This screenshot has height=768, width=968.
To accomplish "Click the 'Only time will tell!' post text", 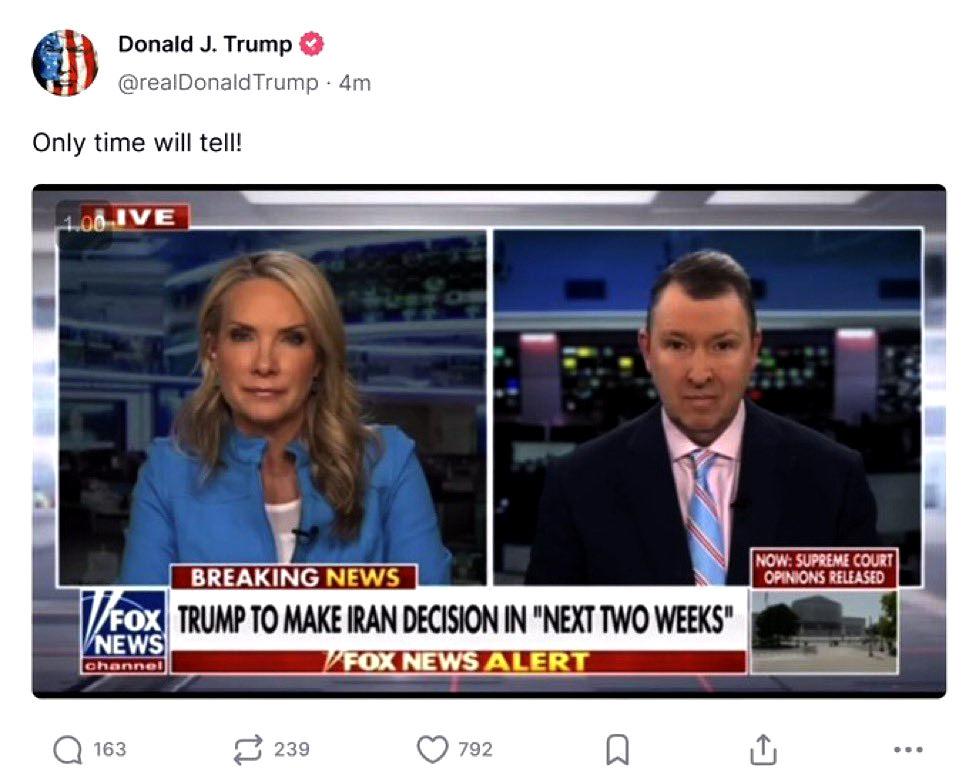I will pos(137,143).
